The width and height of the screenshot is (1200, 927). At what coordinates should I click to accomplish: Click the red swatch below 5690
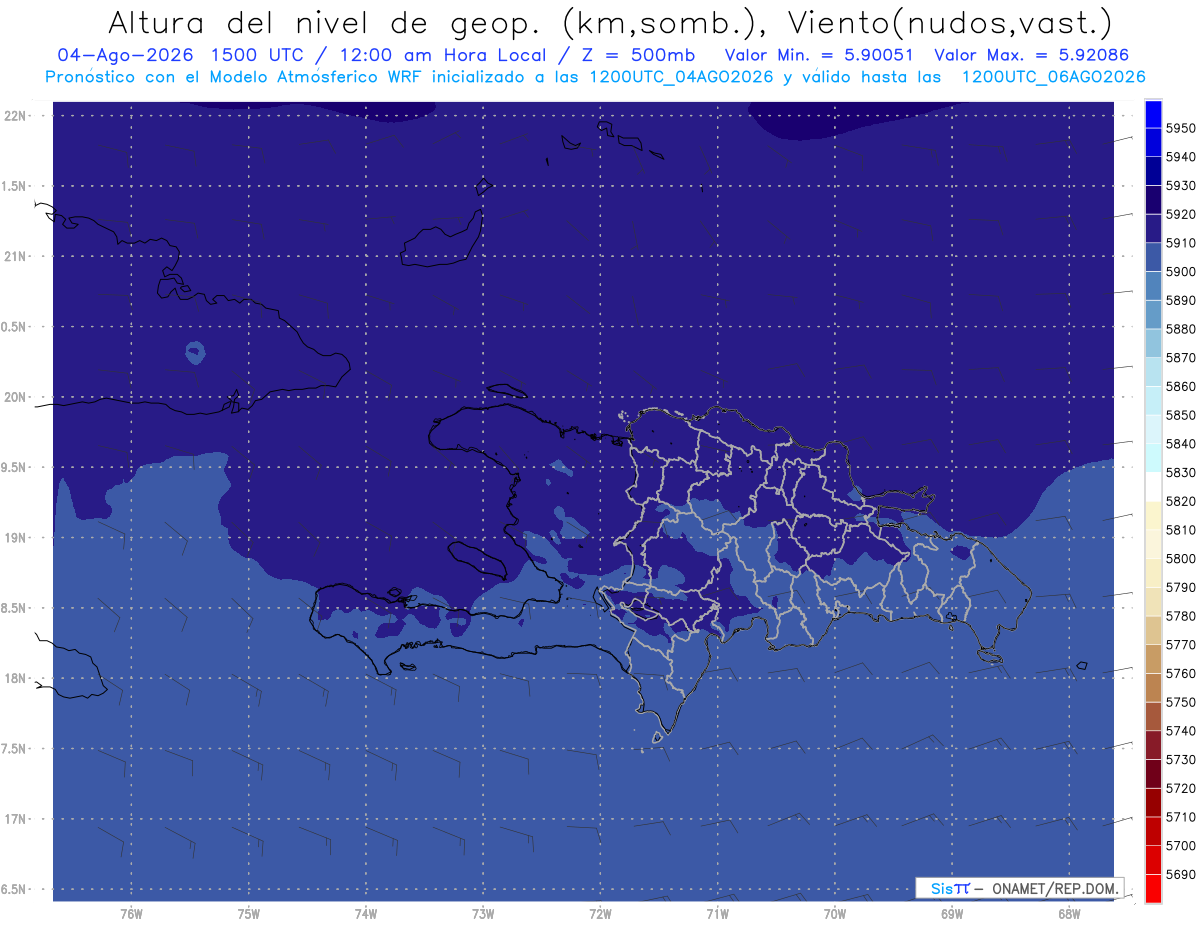(1153, 888)
